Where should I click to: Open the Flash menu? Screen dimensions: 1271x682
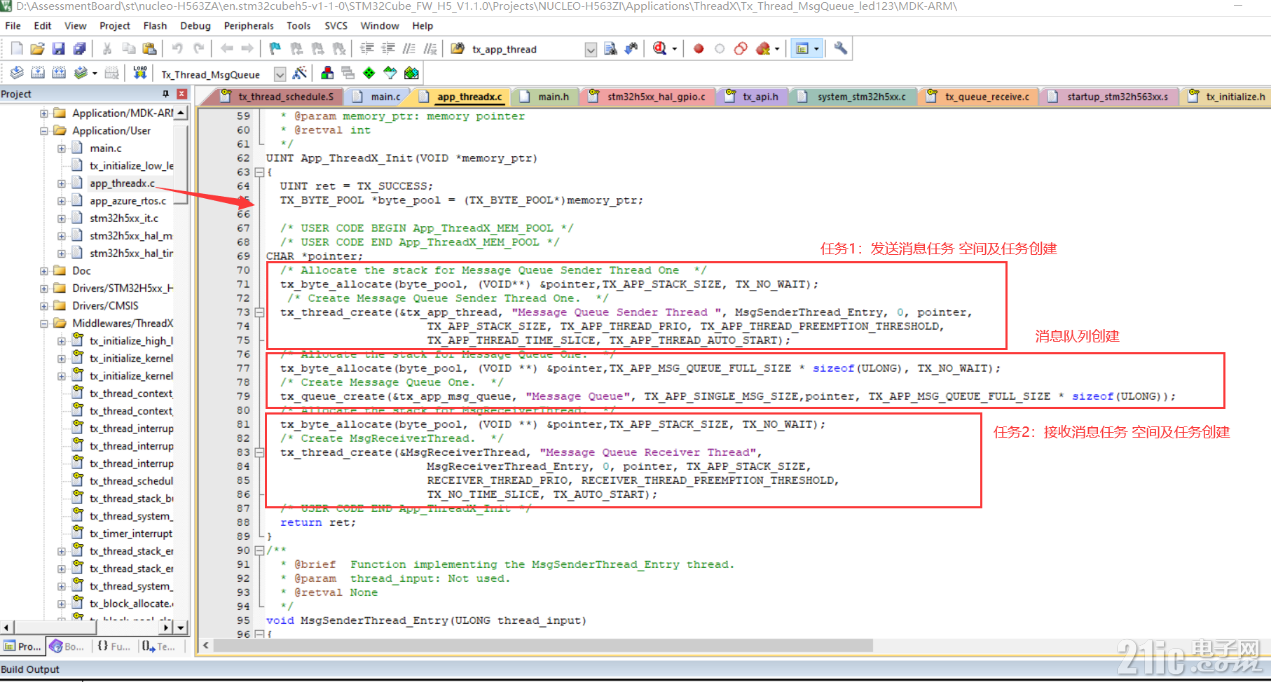(x=155, y=25)
